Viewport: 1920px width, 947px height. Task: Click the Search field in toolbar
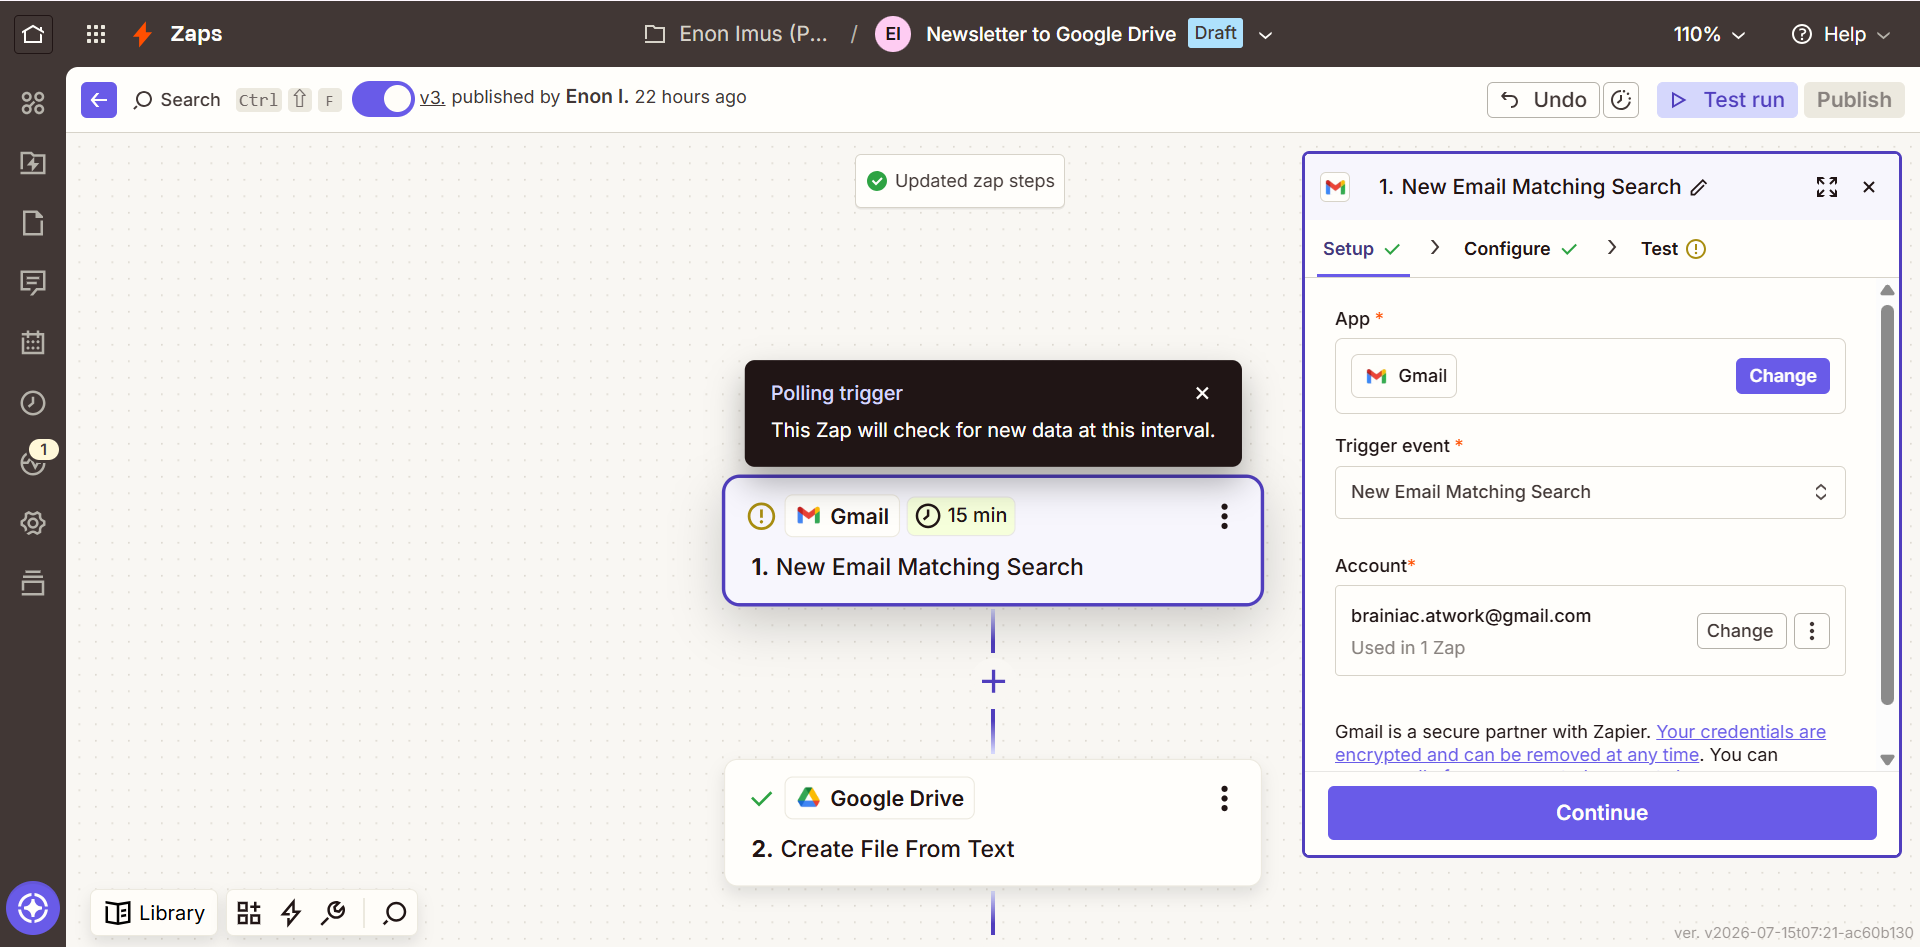[177, 100]
